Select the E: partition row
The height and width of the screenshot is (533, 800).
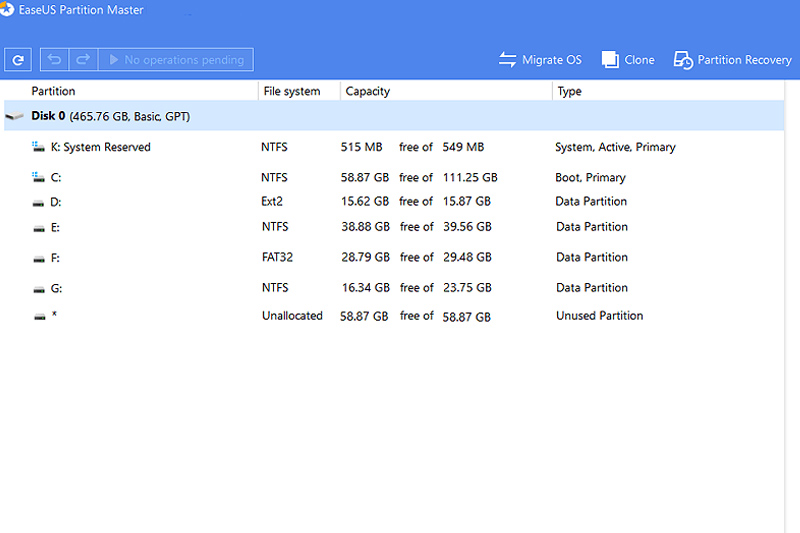tap(394, 227)
